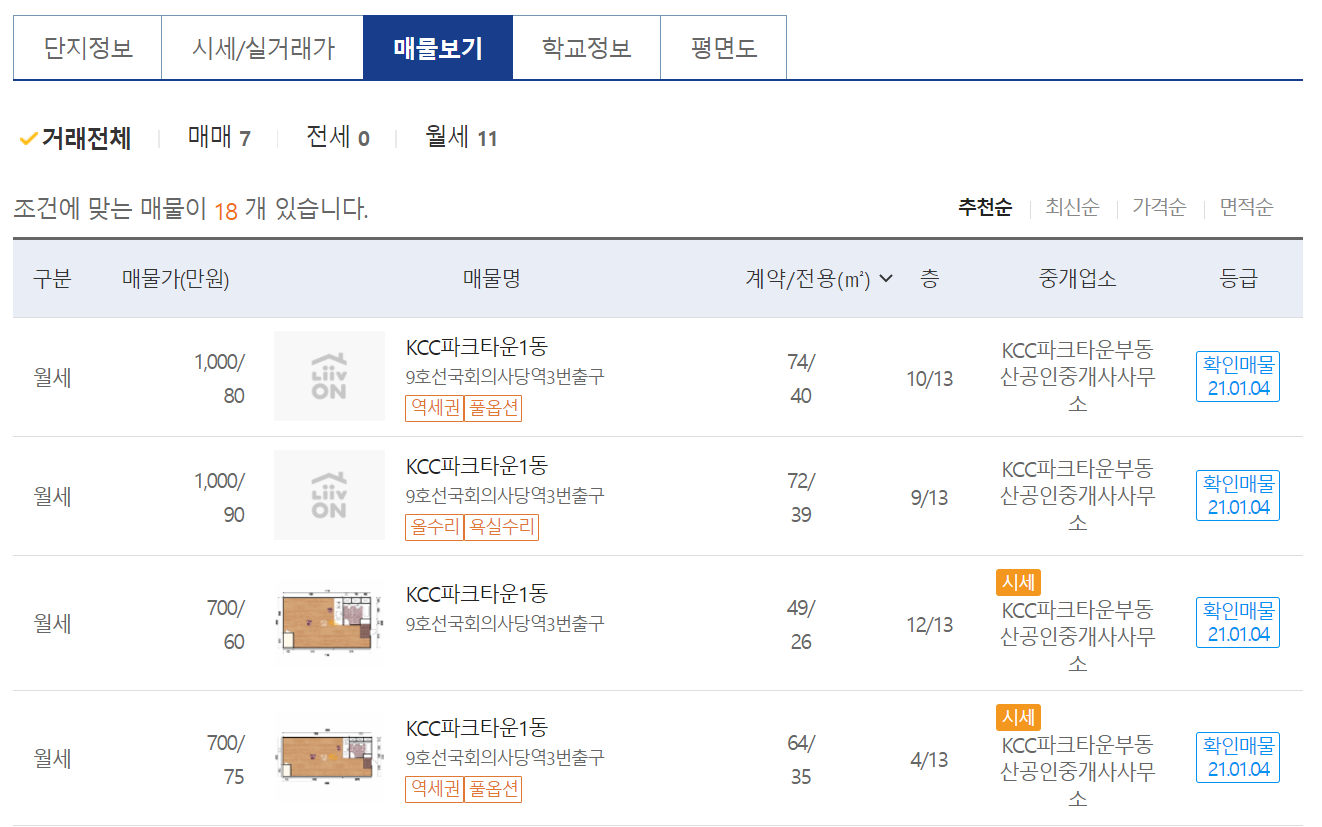Viewport: 1322px width, 827px height.
Task: Click the listing count number 18
Action: click(226, 210)
